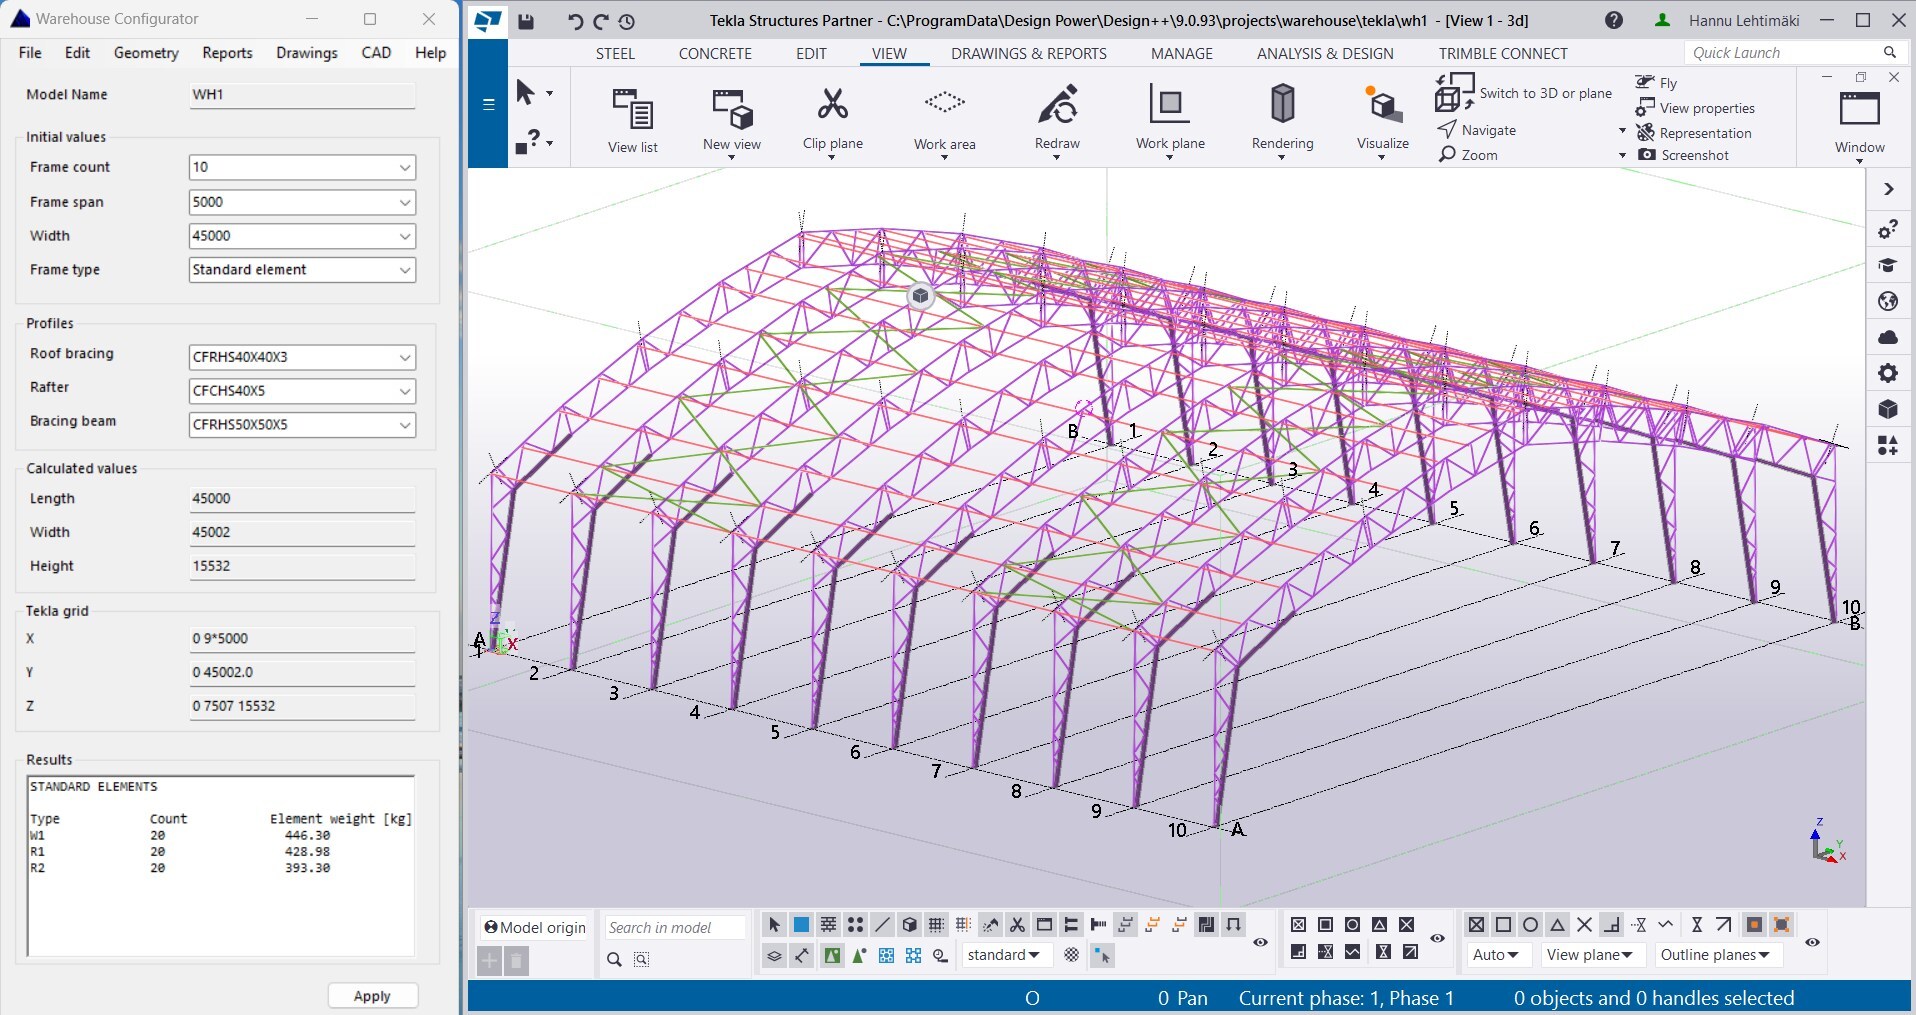Switch to the ANALYSIS & DESIGN tab
This screenshot has width=1916, height=1015.
point(1325,54)
